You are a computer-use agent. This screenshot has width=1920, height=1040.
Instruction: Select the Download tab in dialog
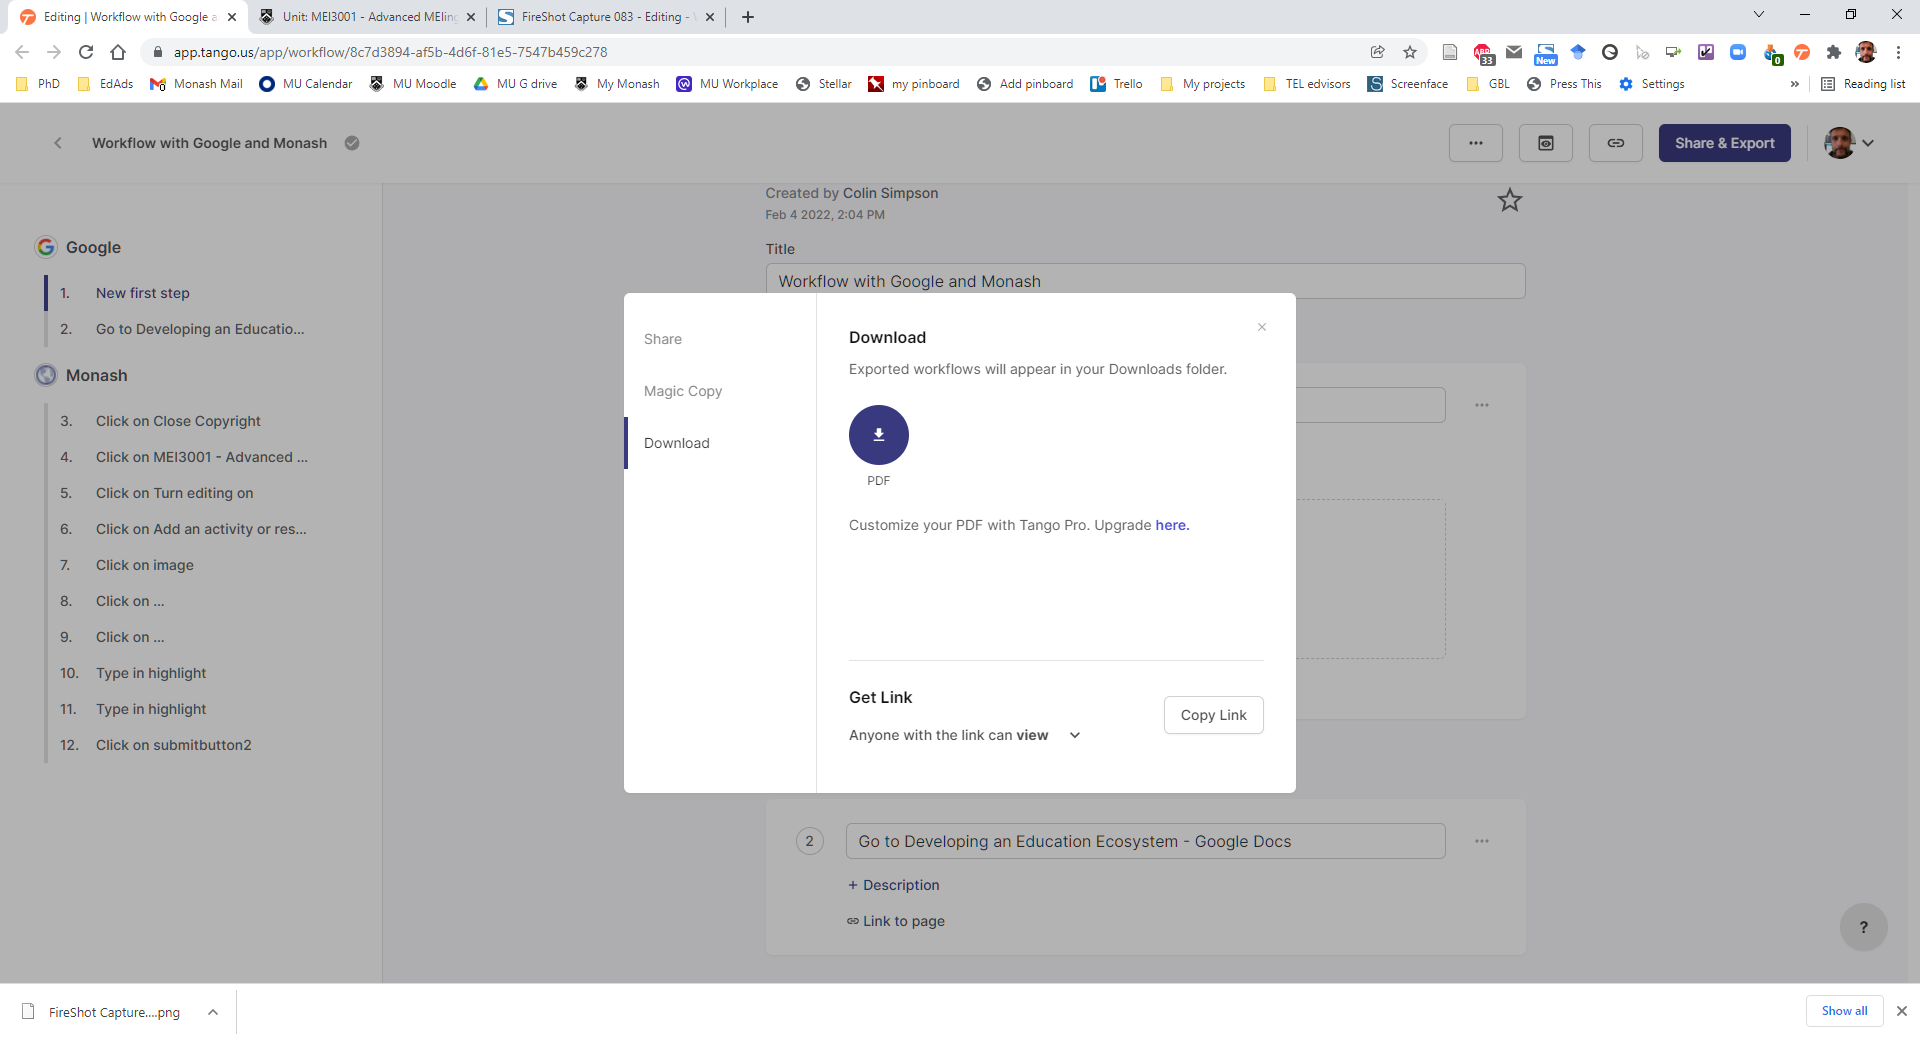(677, 443)
